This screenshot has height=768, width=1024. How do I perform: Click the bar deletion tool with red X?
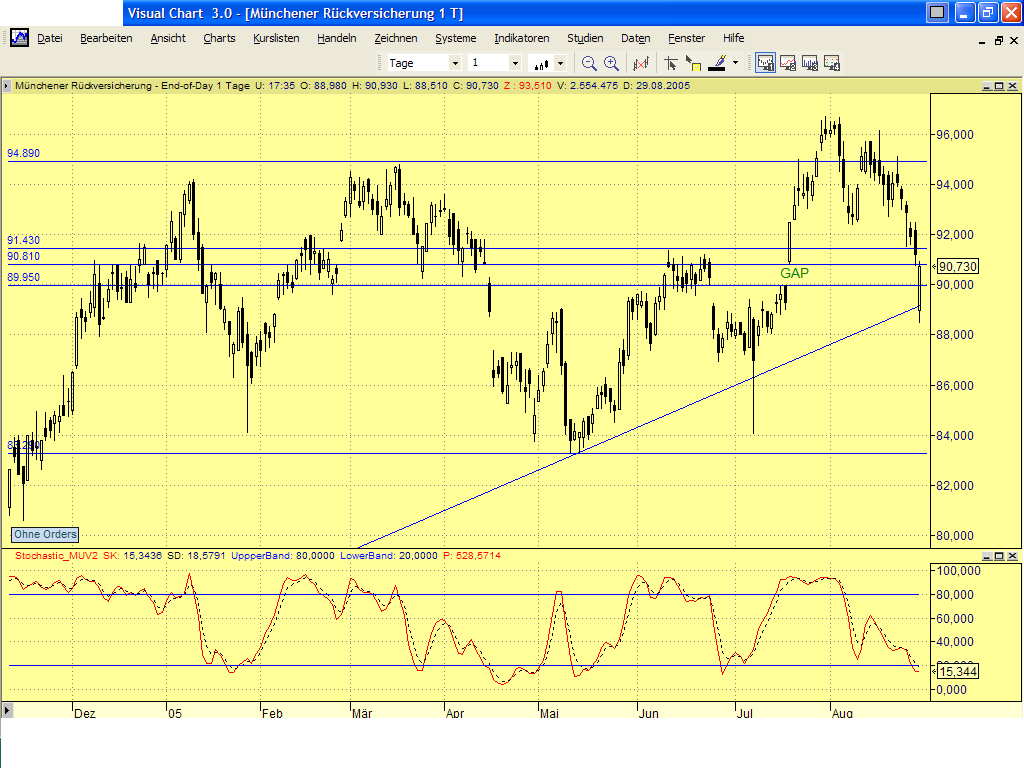[640, 62]
